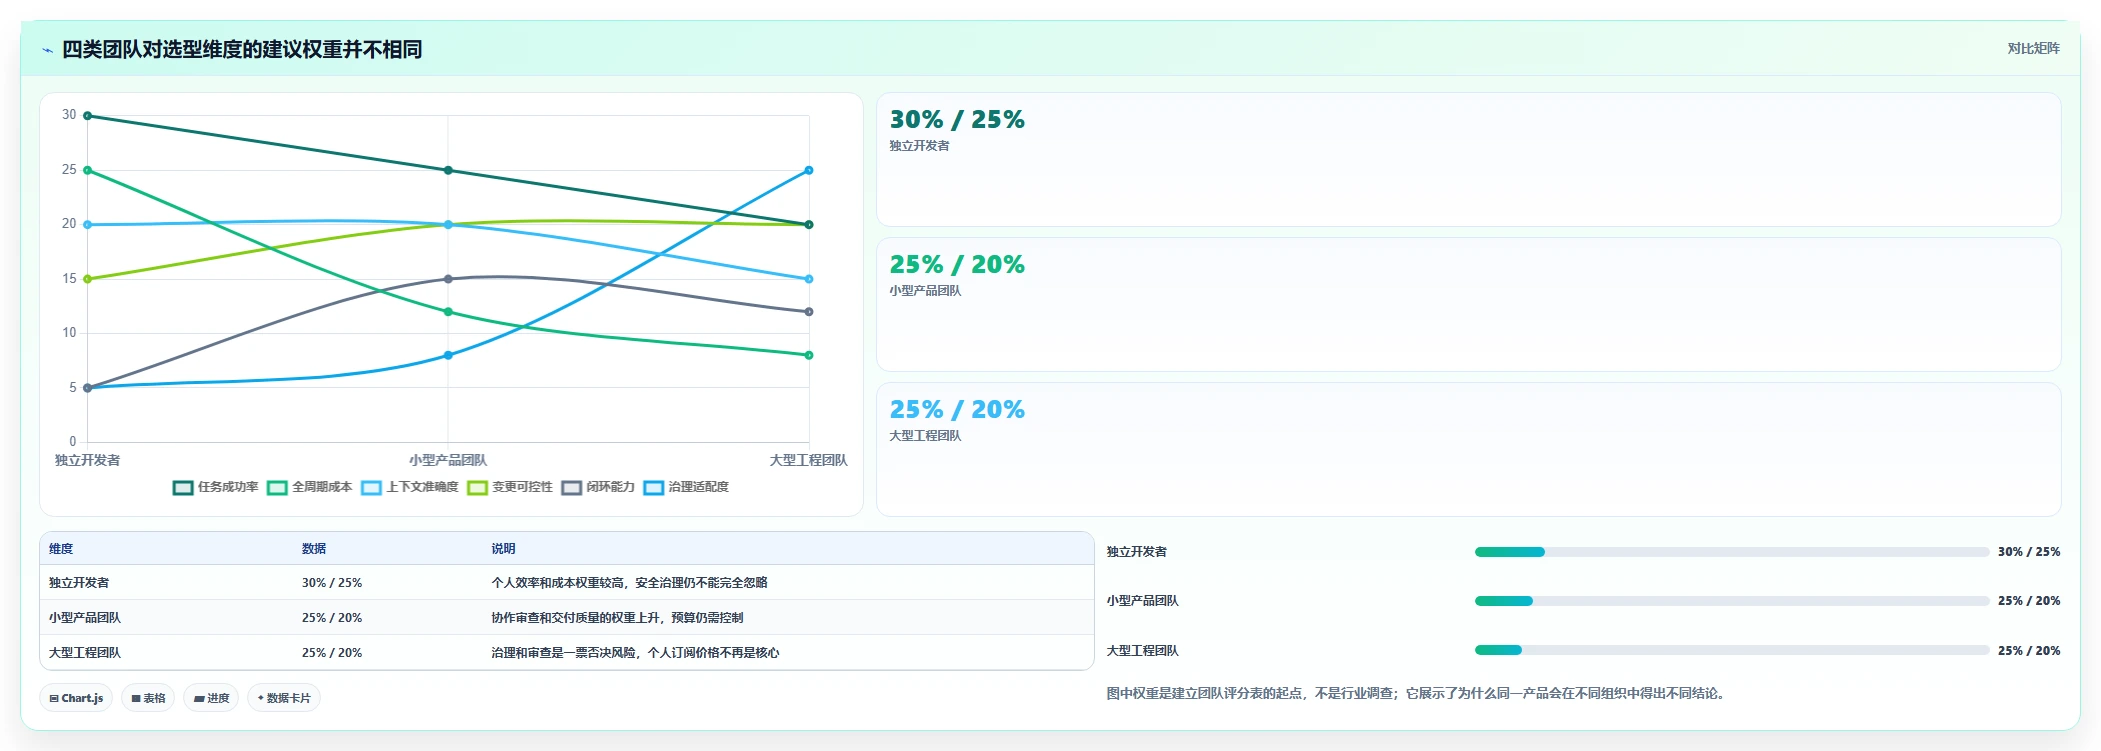Click the 维度 table column header

click(61, 549)
